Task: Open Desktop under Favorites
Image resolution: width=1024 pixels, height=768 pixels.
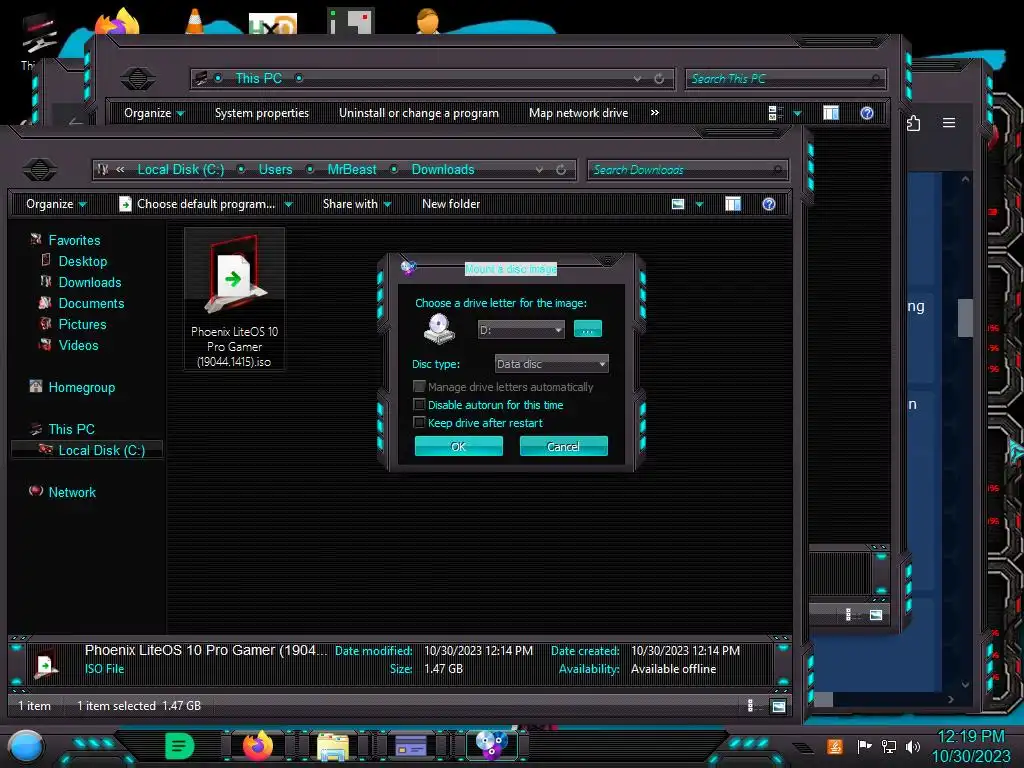Action: coord(82,261)
